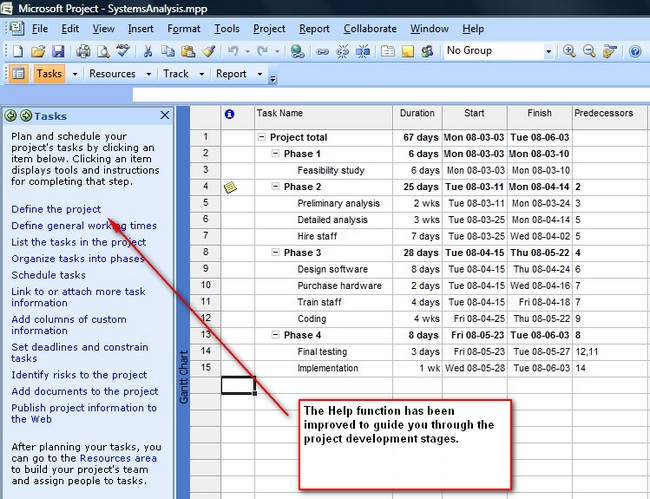Run the ABC spelling check icon
The height and width of the screenshot is (499, 650).
click(x=123, y=51)
